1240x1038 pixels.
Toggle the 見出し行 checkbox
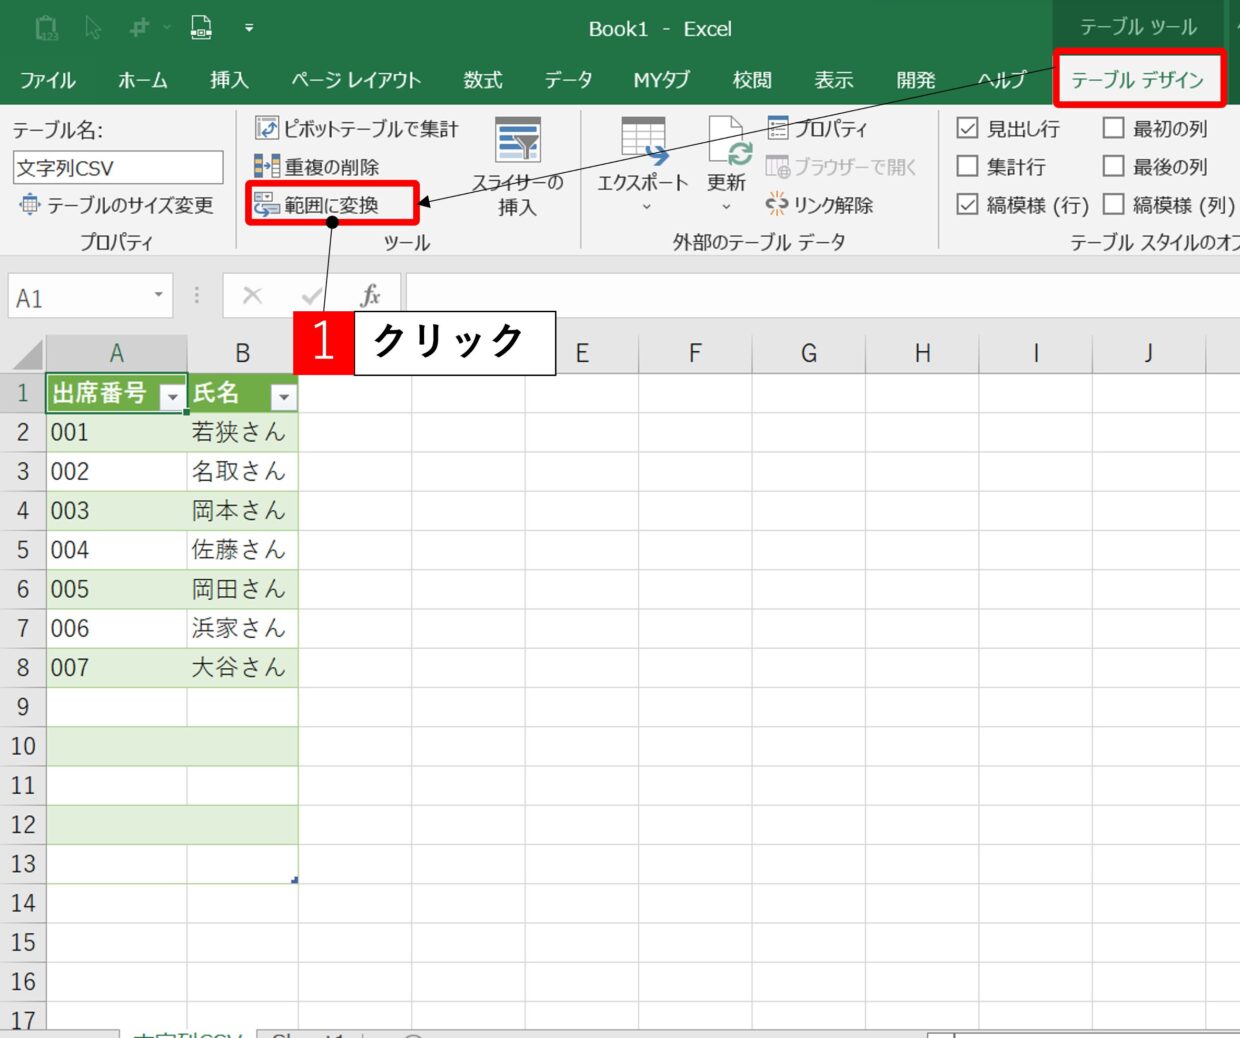967,128
